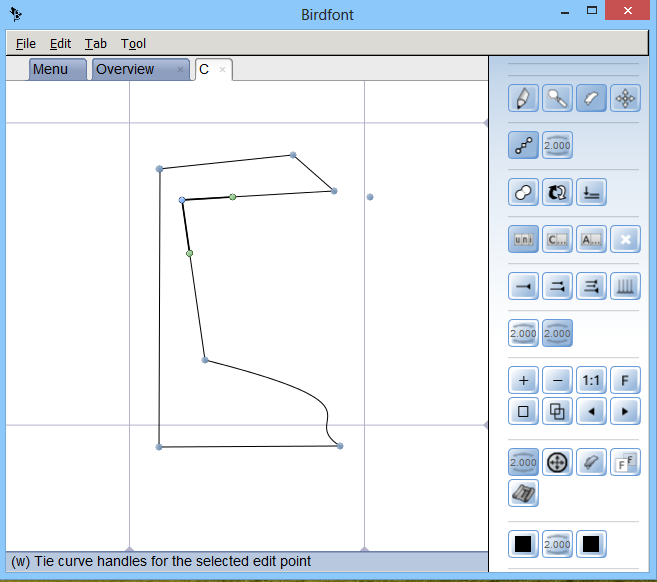This screenshot has width=657, height=582.
Task: Open the left black color swatch
Action: pyautogui.click(x=523, y=544)
